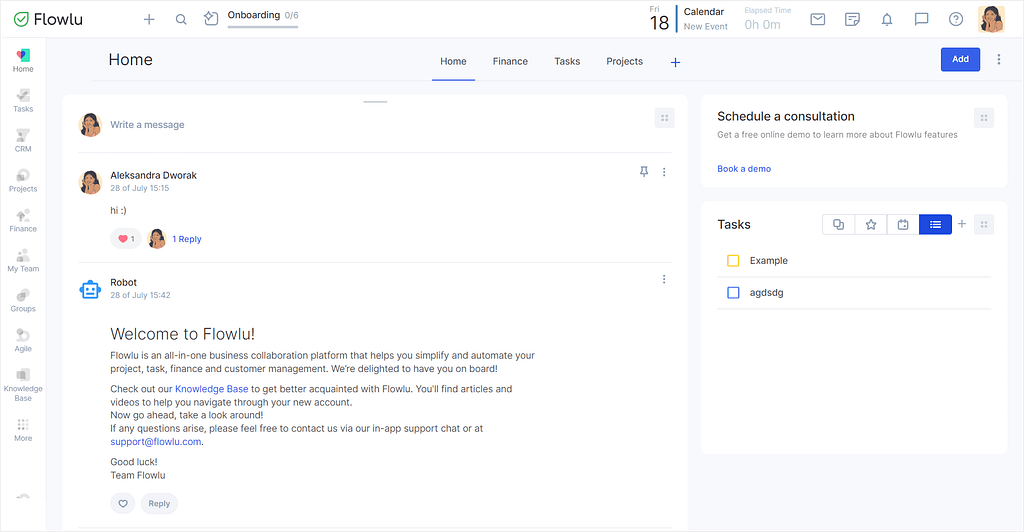Add a new dashboard tab with plus
Viewport: 1024px width, 532px height.
tap(675, 63)
